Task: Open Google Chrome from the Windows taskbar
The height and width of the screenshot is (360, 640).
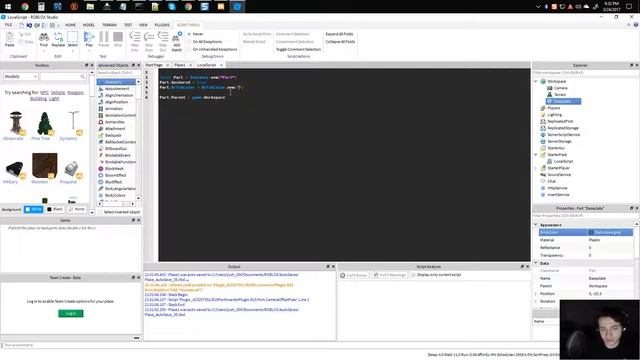Action: pos(25,7)
